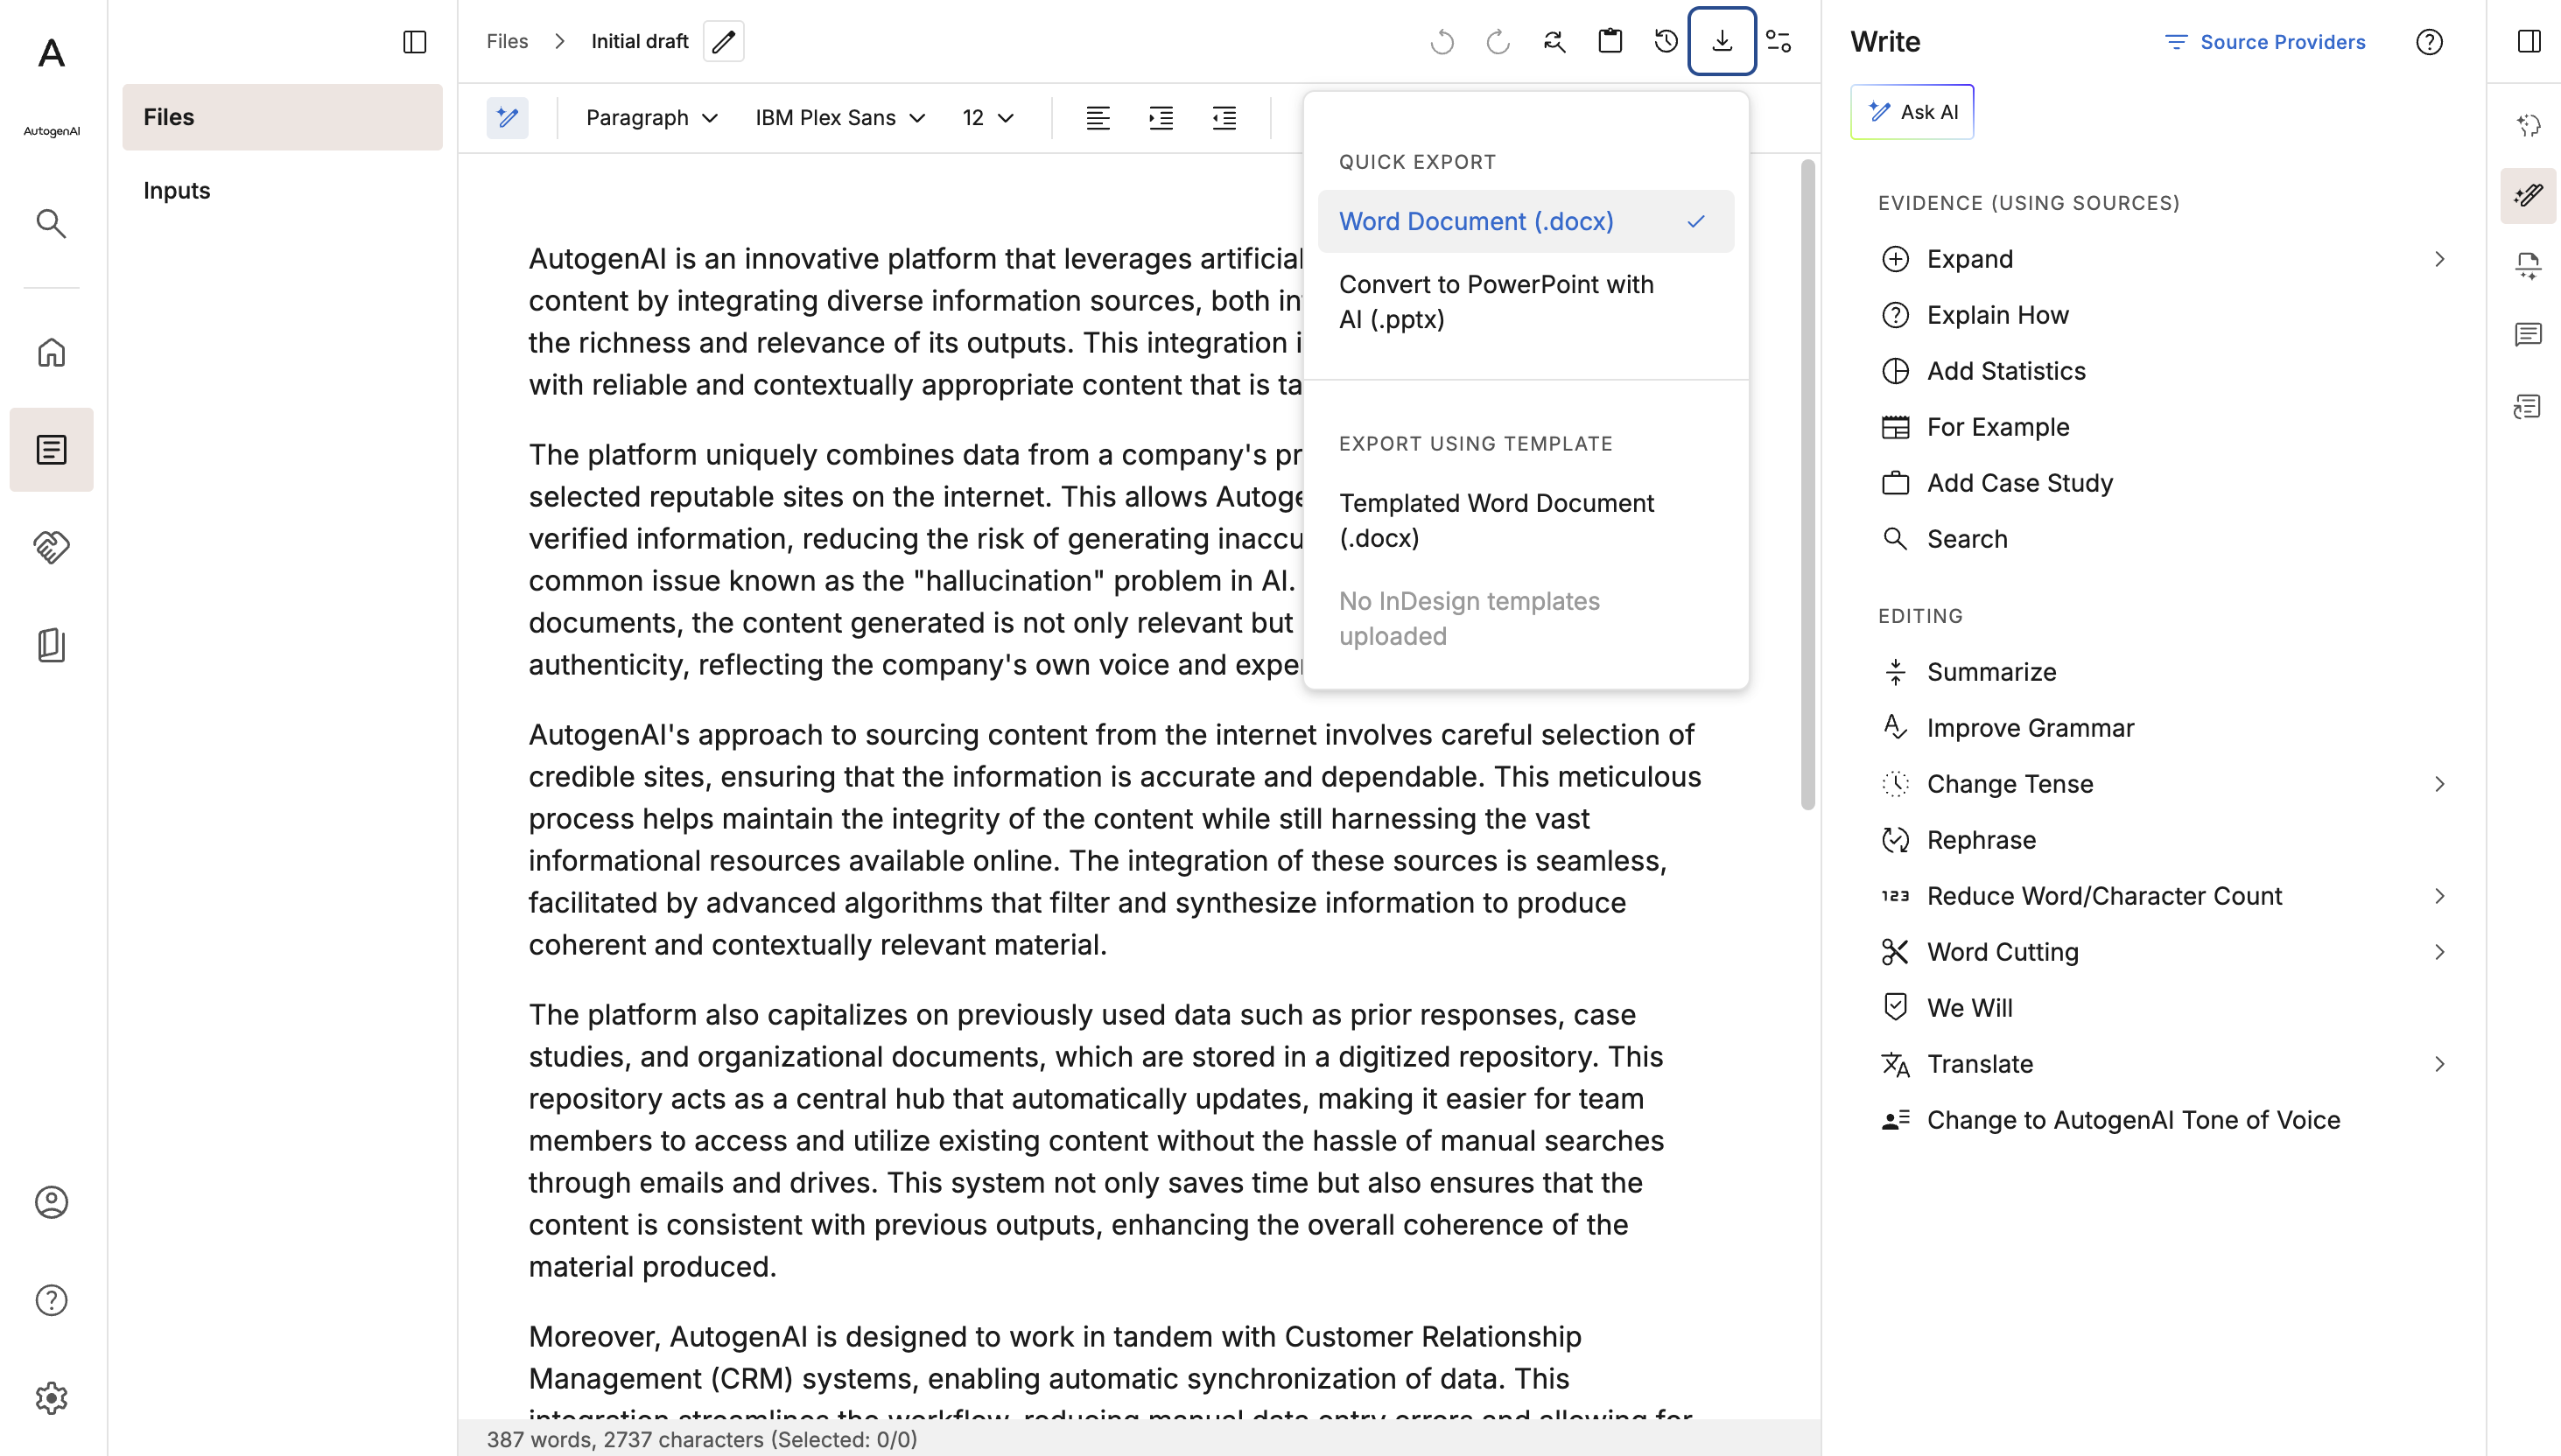Open Source Providers link
This screenshot has height=1456, width=2561.
pyautogui.click(x=2265, y=42)
